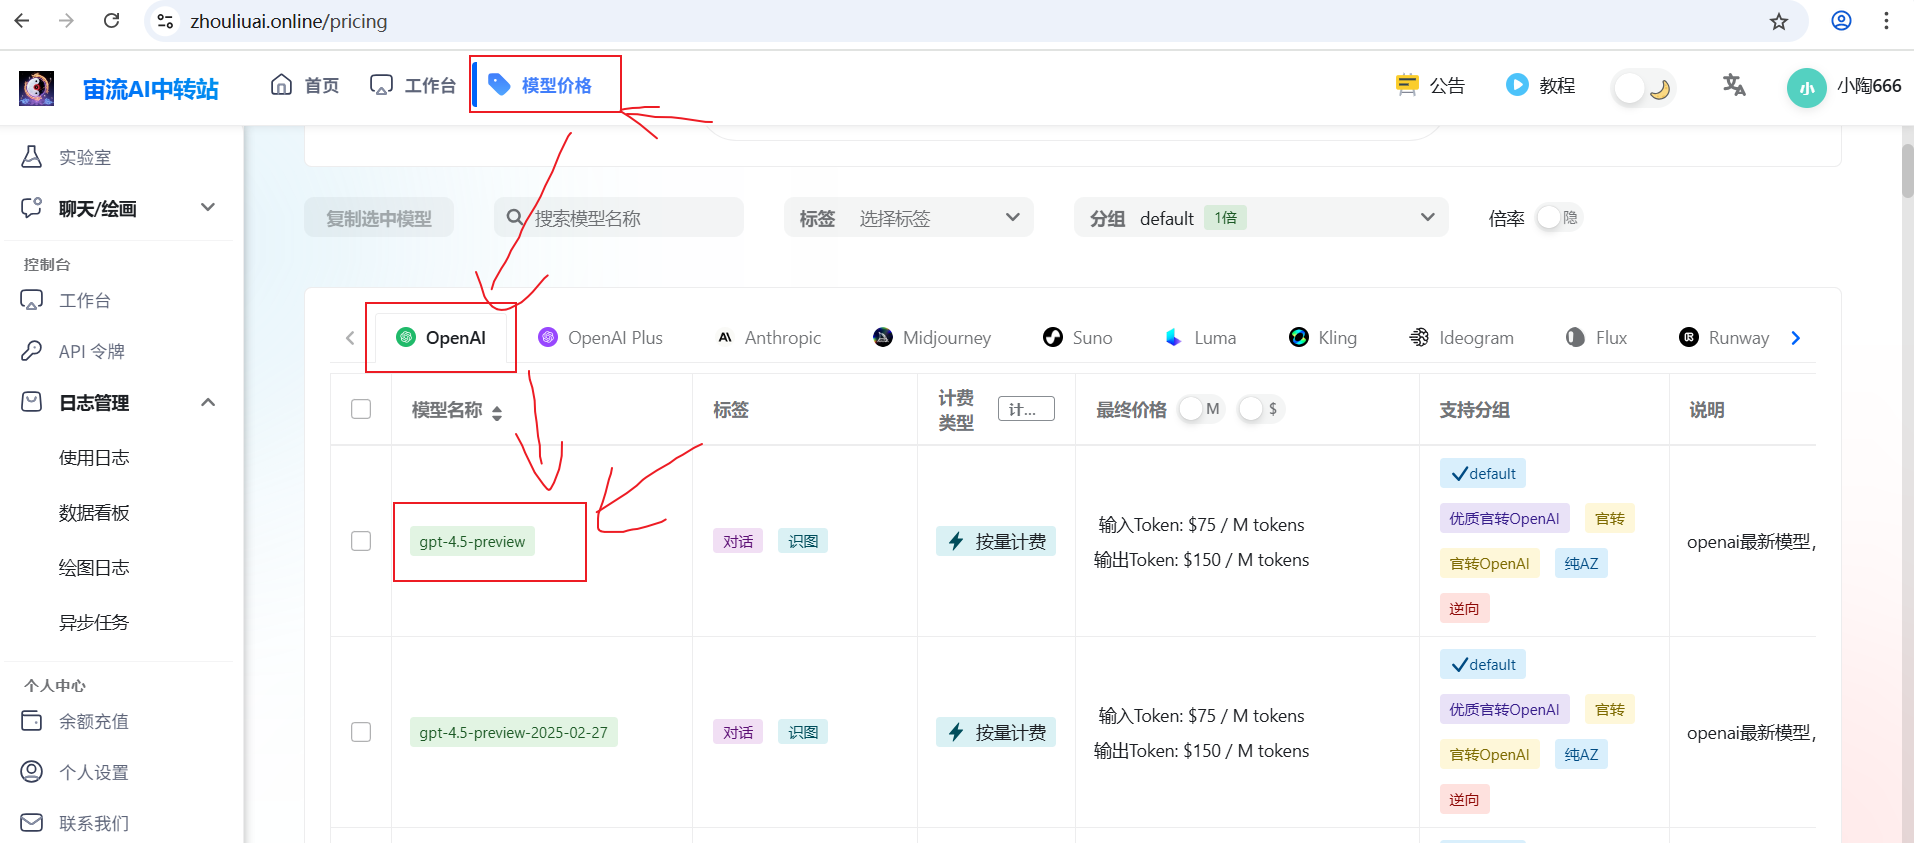The height and width of the screenshot is (843, 1914).
Task: Click the 纯AZ tag in gpt-4.5-preview-2025-02-27 row
Action: pos(1581,754)
